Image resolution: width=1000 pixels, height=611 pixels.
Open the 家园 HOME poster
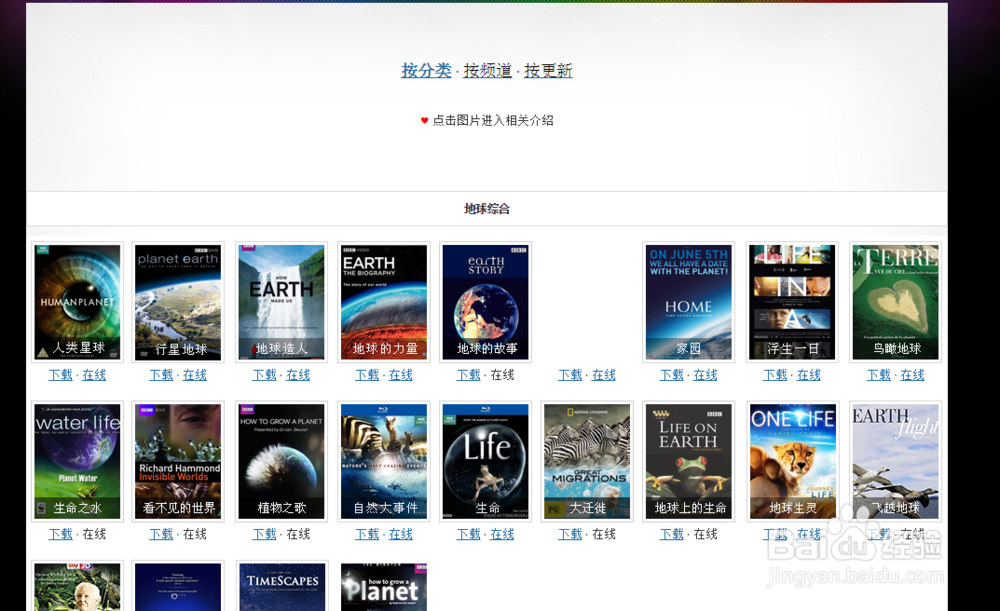tap(689, 302)
